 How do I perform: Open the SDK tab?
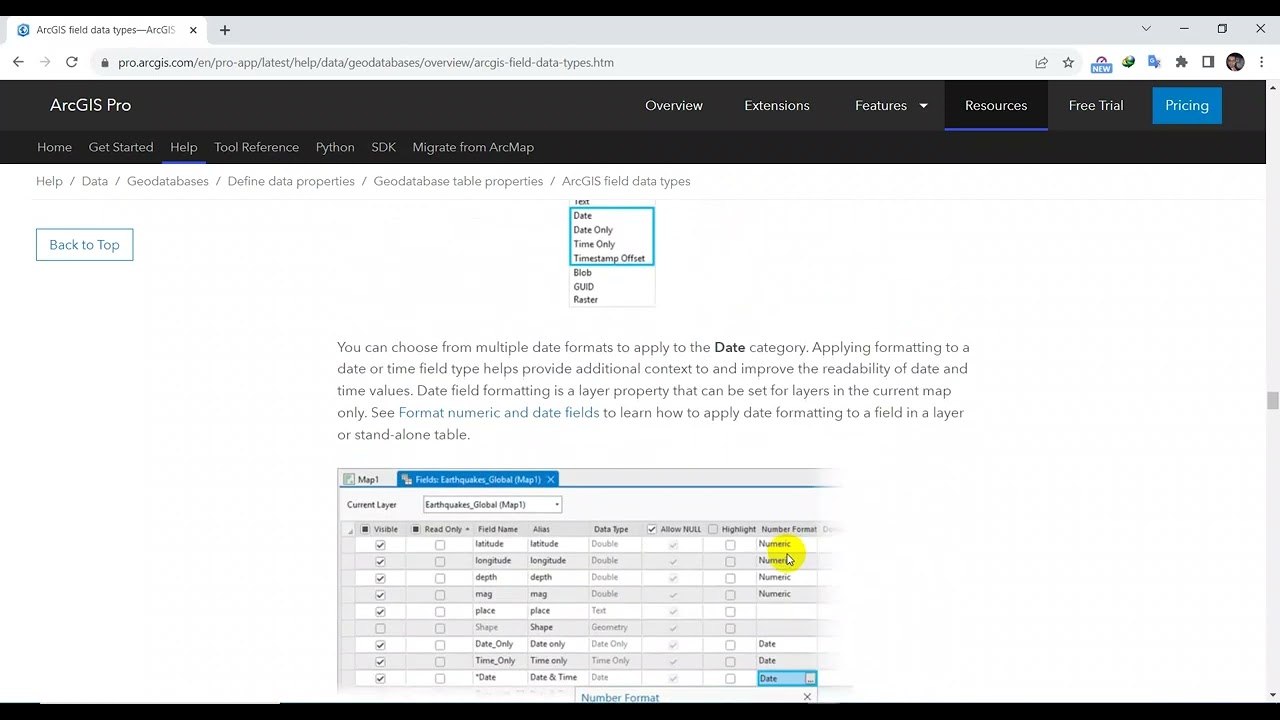coord(383,147)
